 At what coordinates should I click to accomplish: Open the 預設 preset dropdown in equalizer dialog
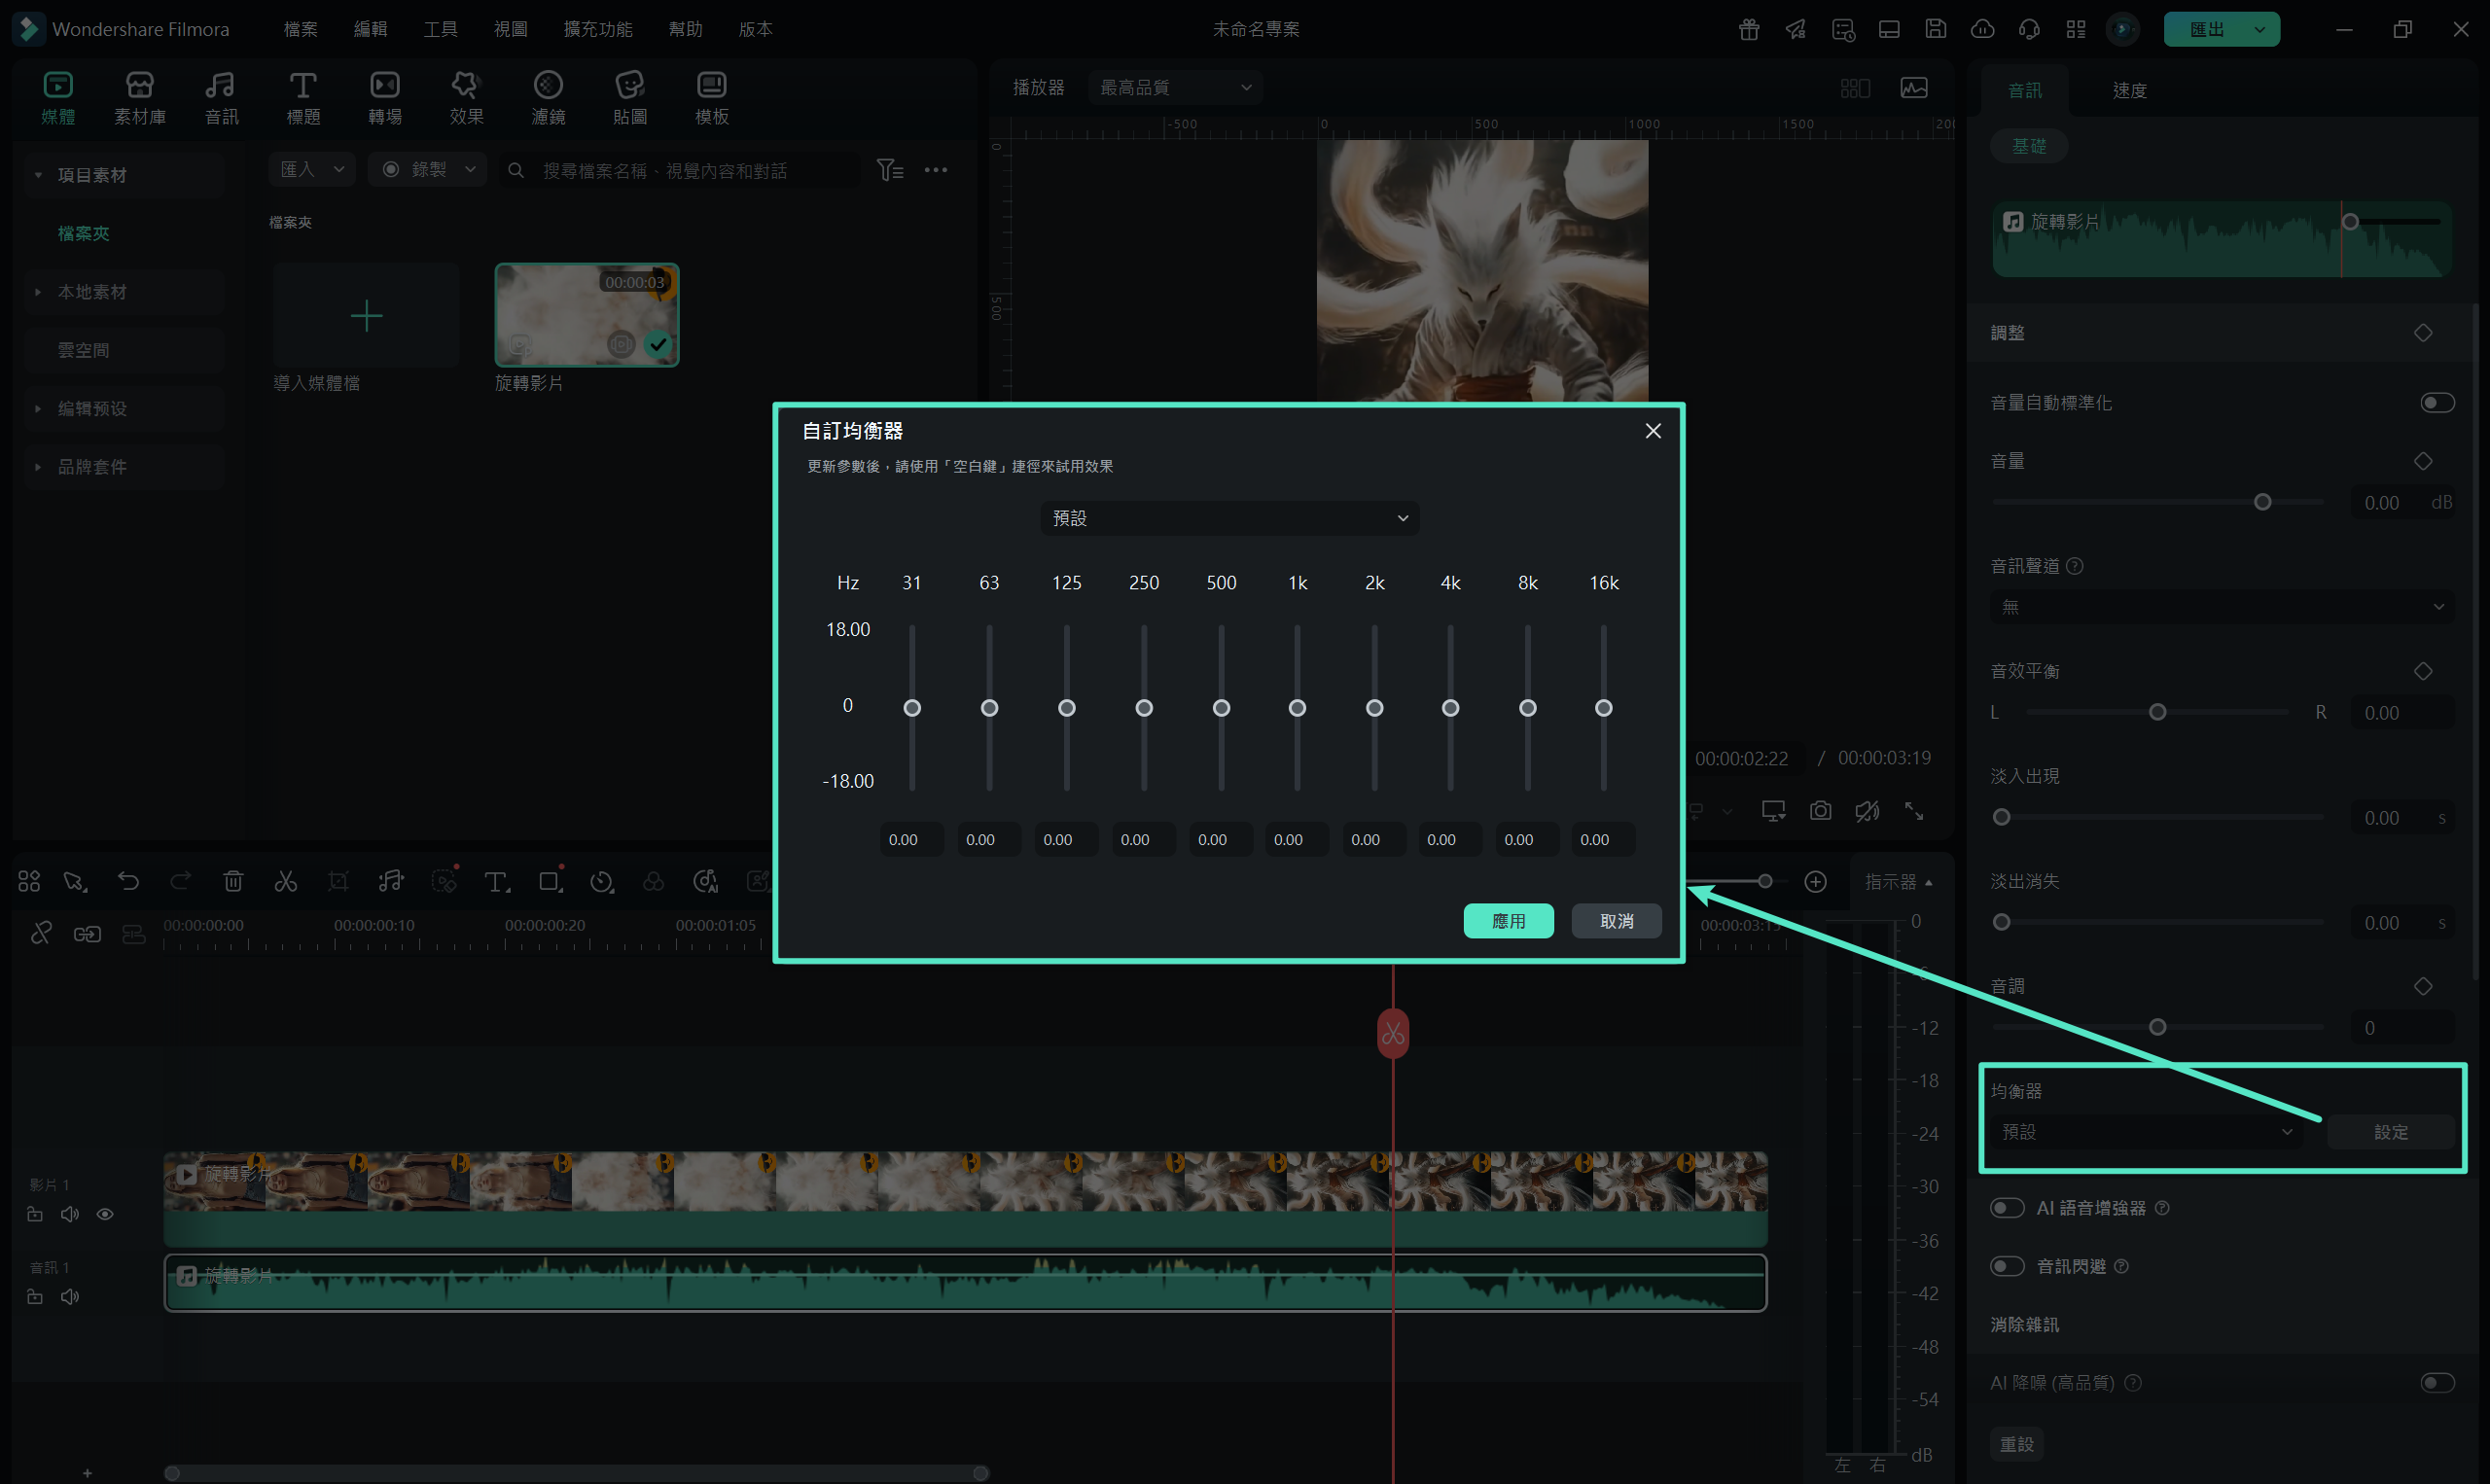(1229, 518)
